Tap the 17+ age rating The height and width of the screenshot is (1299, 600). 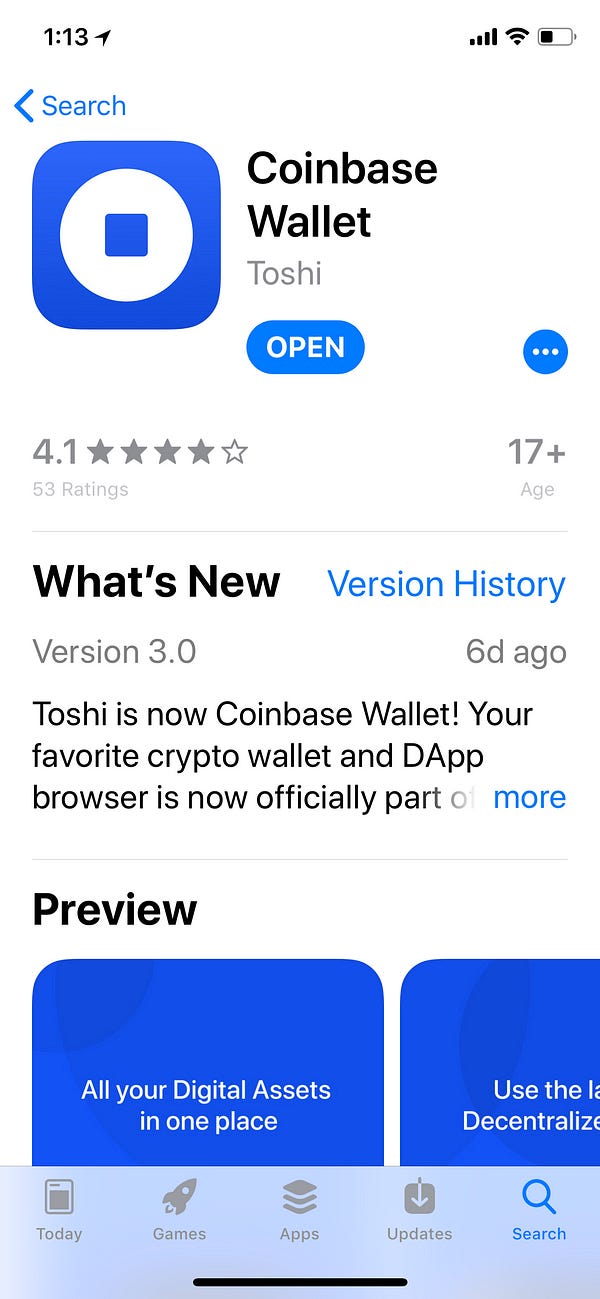tap(537, 452)
